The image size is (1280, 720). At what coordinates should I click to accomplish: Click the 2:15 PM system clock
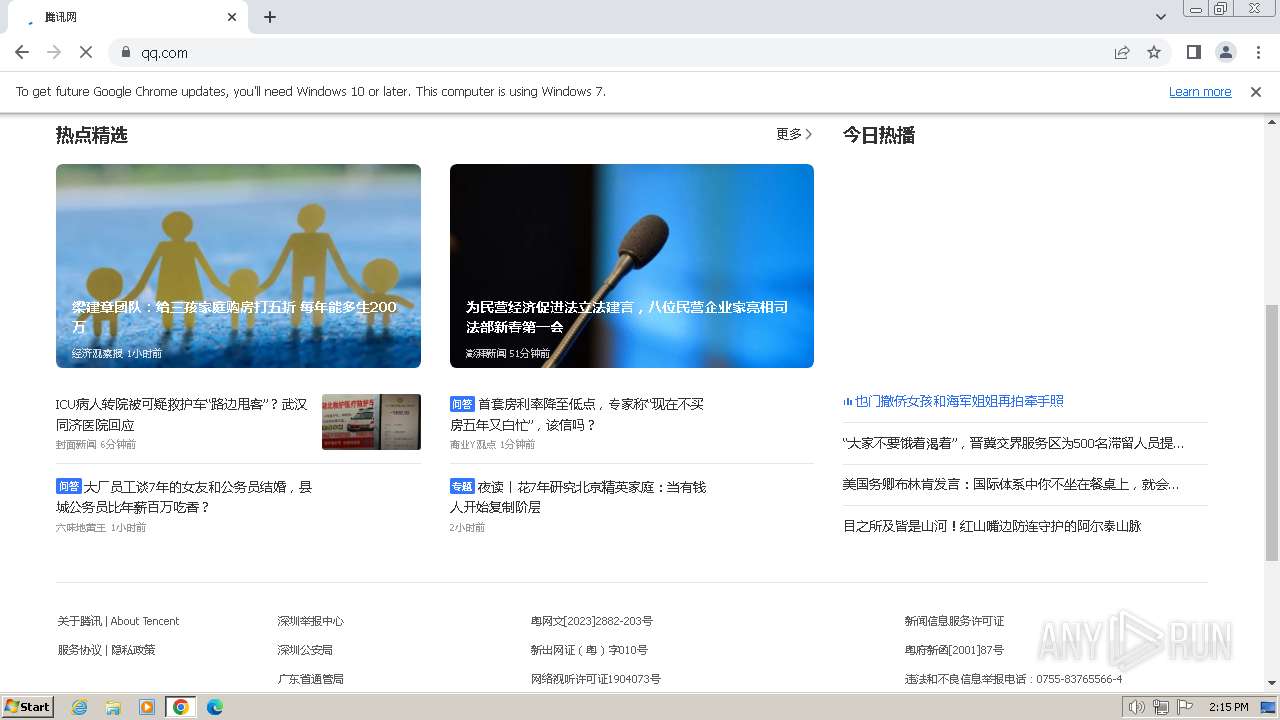(1229, 707)
